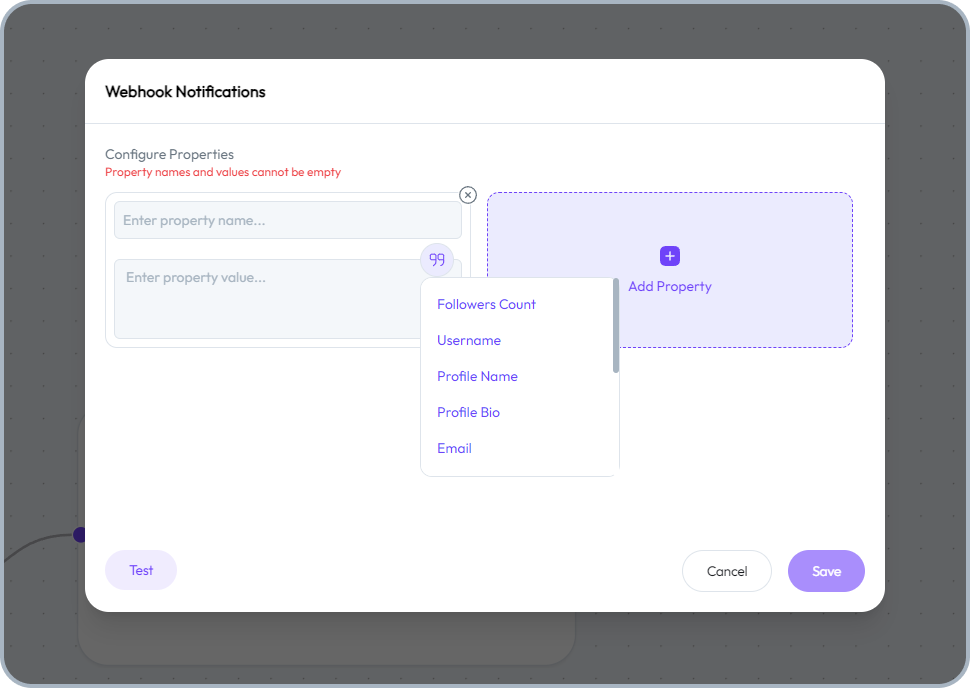The height and width of the screenshot is (688, 970).
Task: Select Email in the variable dropdown
Action: point(454,448)
